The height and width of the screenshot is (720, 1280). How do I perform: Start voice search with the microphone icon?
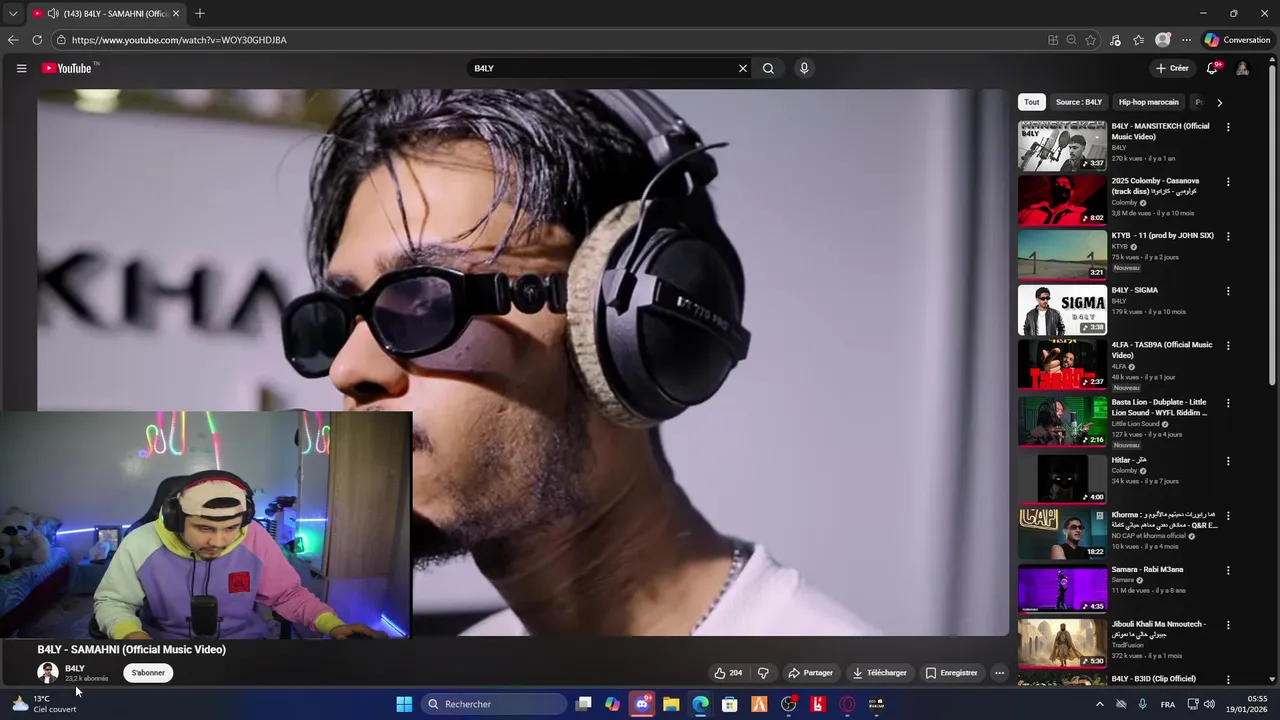pyautogui.click(x=804, y=68)
